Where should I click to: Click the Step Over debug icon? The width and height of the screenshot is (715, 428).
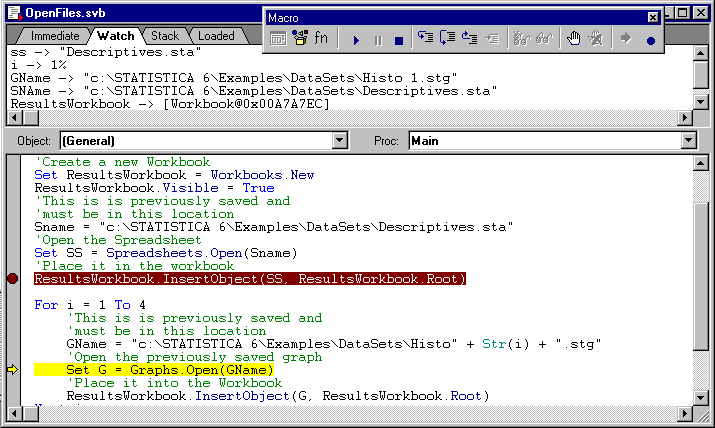(x=447, y=39)
